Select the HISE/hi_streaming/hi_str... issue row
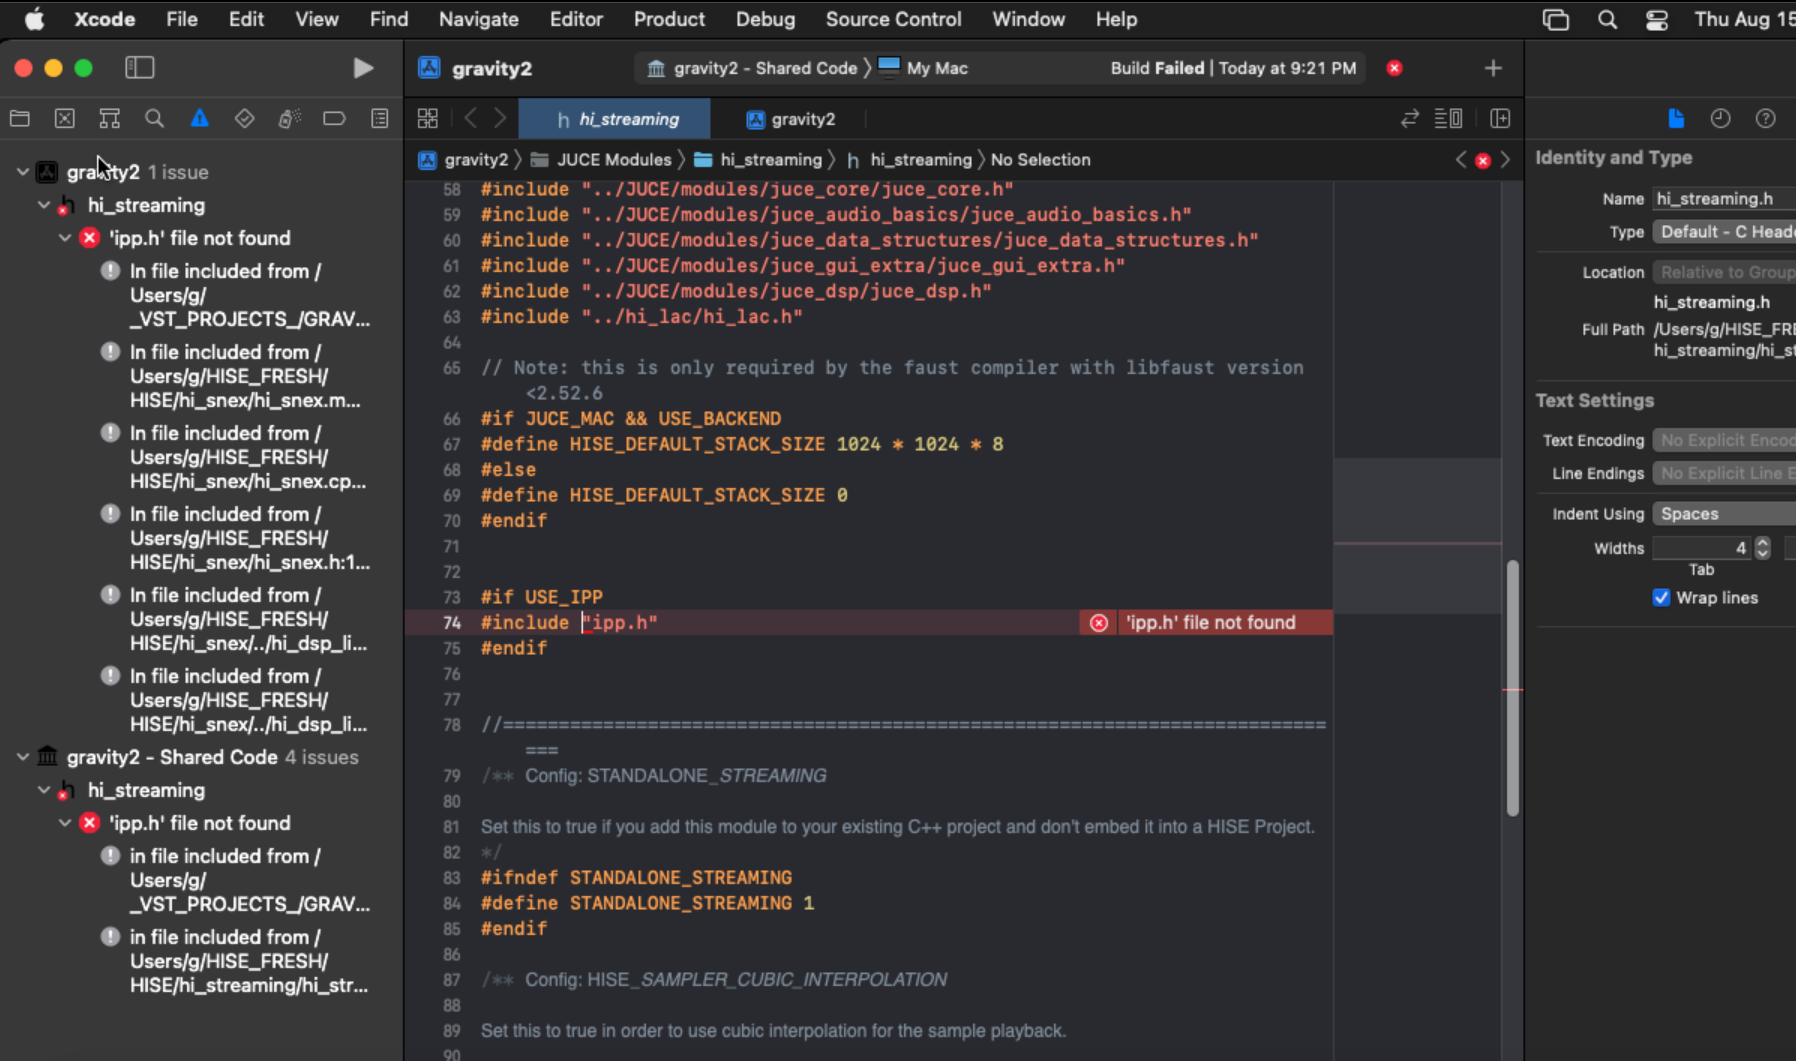 click(238, 961)
